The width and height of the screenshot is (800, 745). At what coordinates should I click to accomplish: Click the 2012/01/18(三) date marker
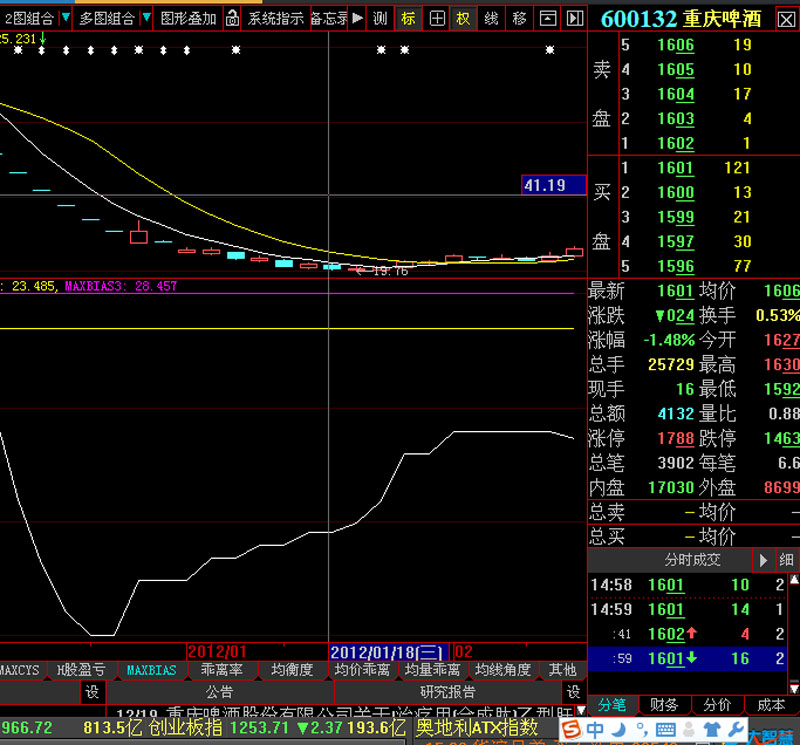[389, 652]
